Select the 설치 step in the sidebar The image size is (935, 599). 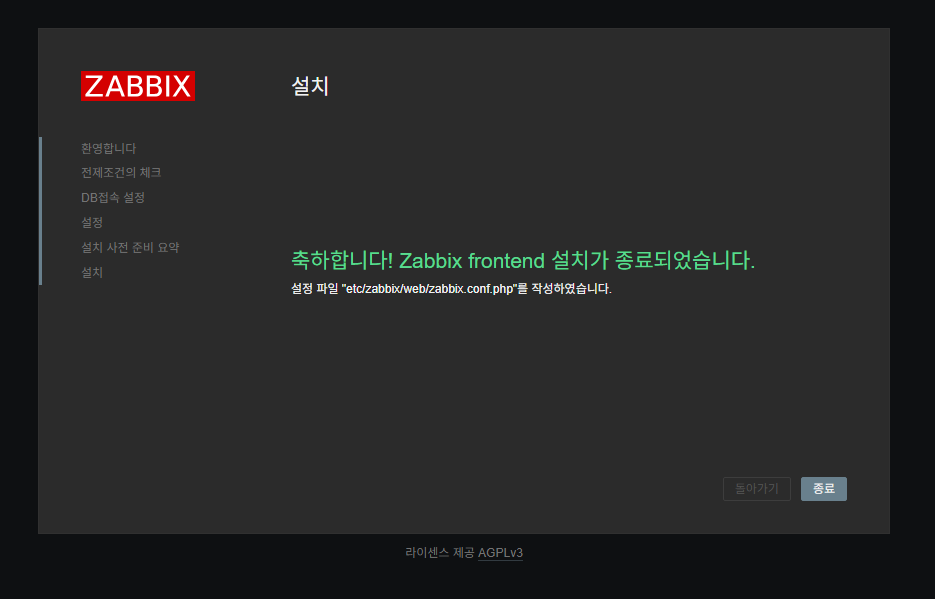pos(92,272)
